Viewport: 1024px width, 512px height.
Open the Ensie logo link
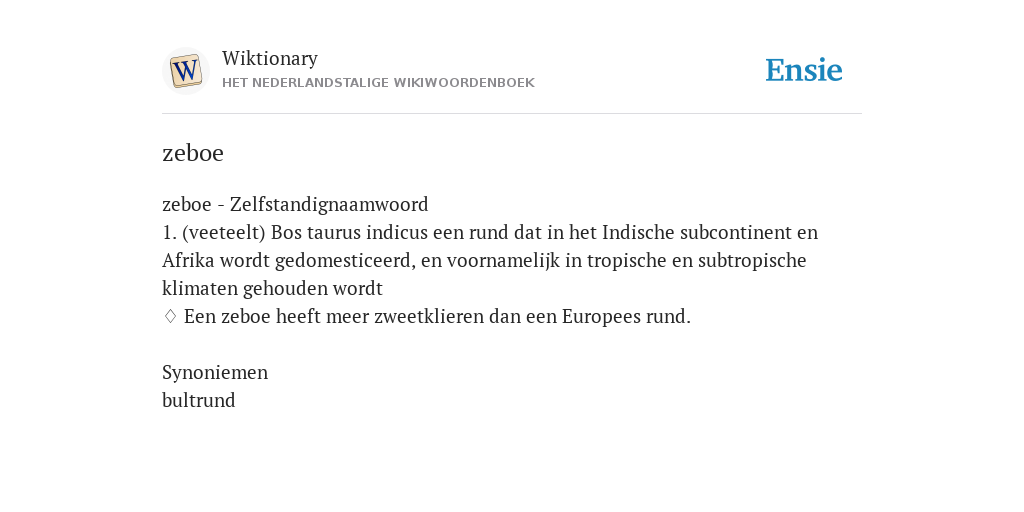point(804,70)
